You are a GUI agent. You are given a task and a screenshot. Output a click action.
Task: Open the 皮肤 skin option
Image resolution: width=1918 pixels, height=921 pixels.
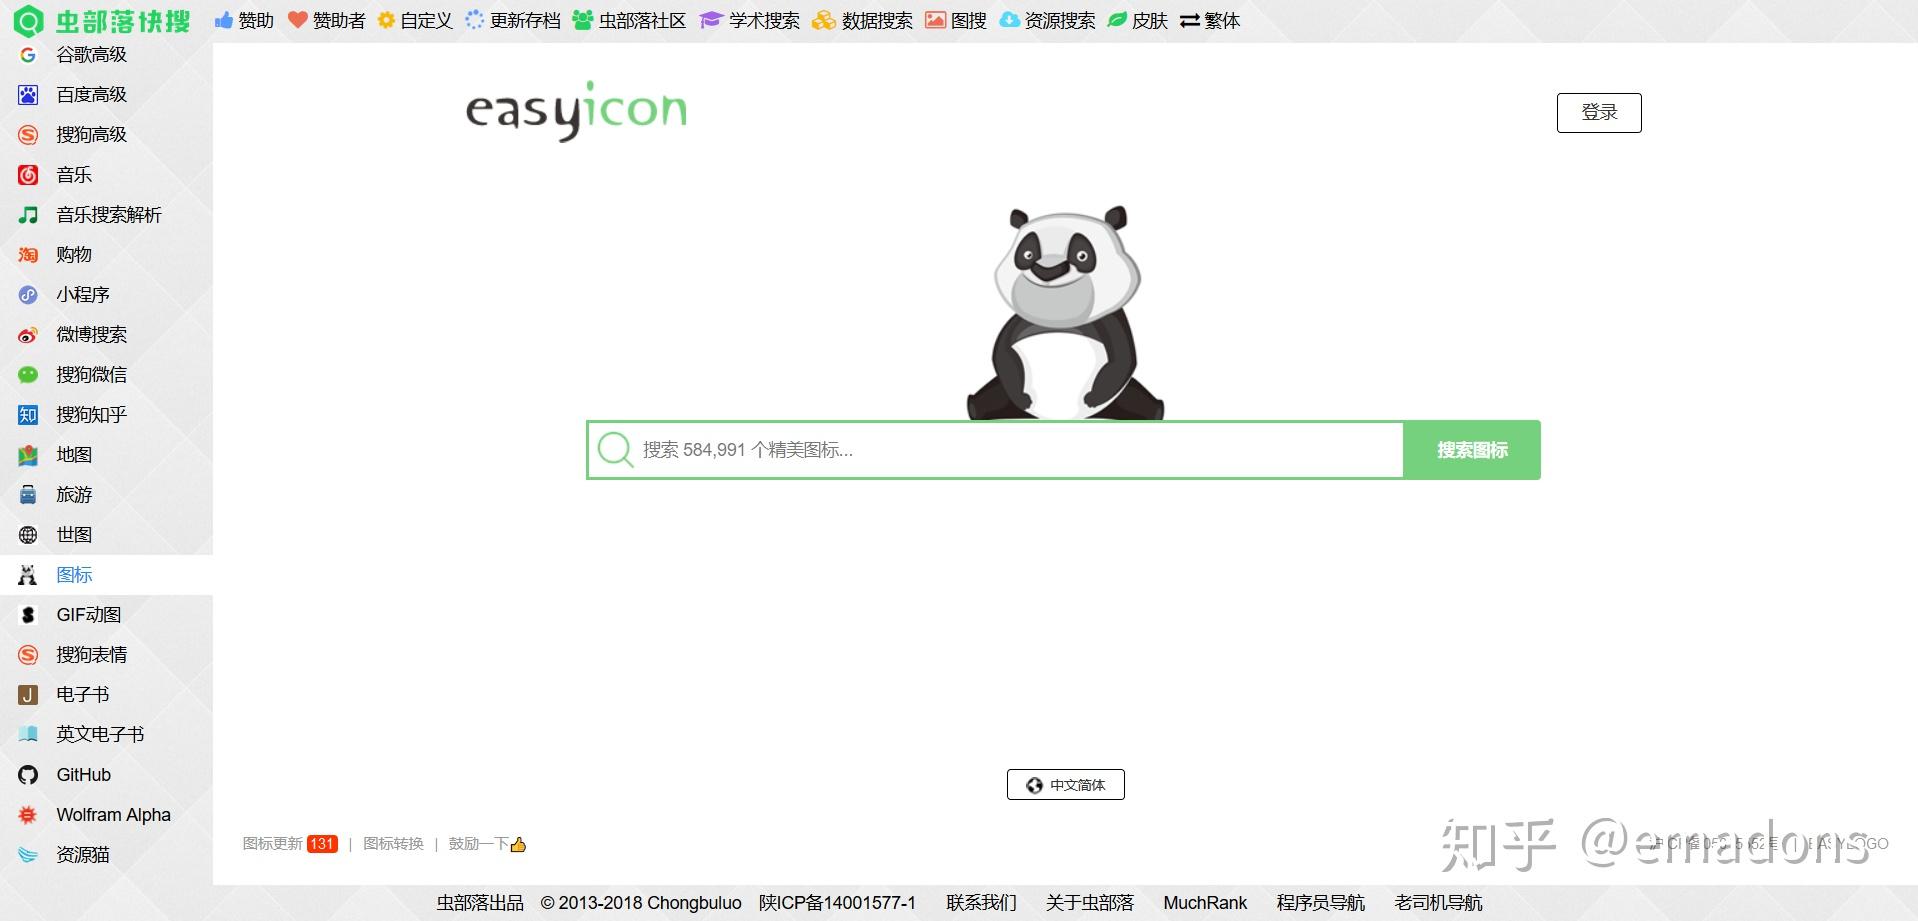tap(1138, 21)
